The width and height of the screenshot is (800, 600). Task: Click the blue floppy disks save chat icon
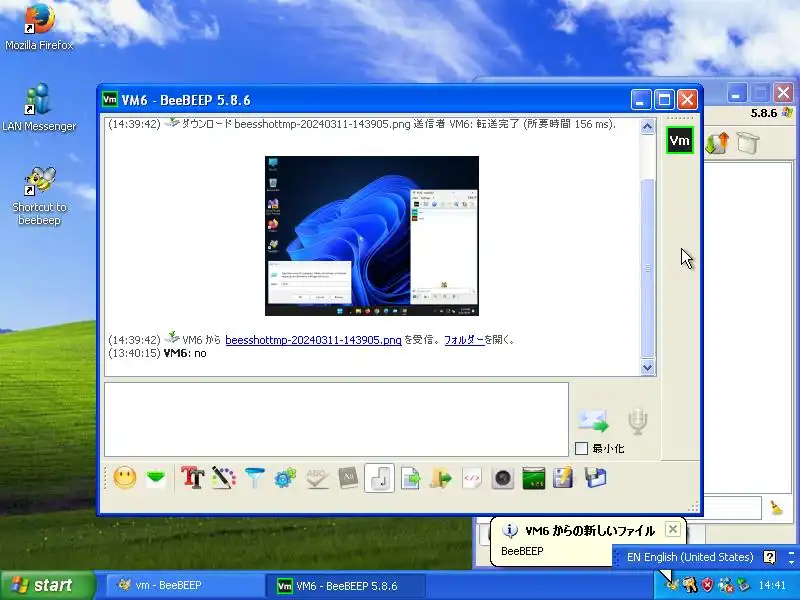point(595,479)
